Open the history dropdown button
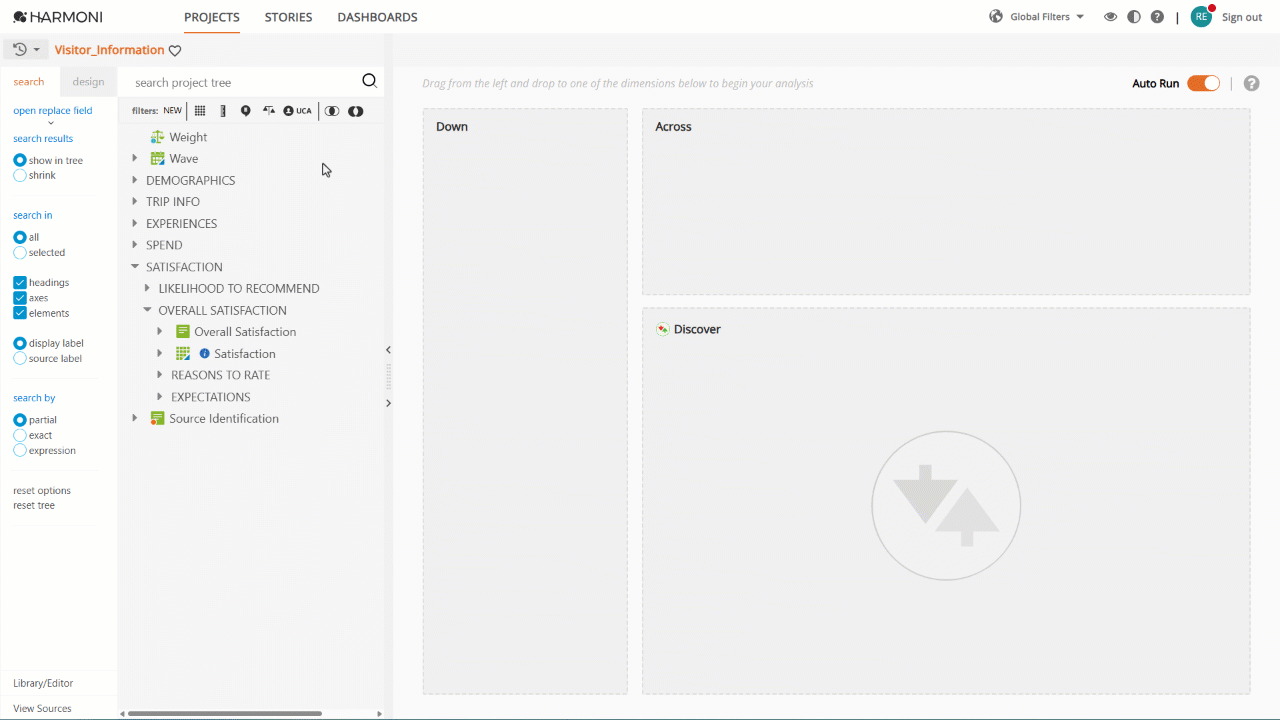 click(x=26, y=49)
